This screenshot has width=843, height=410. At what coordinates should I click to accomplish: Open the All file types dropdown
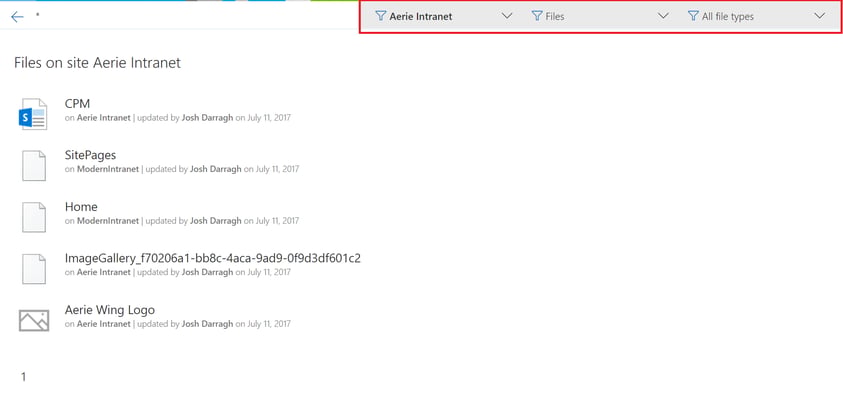click(756, 16)
